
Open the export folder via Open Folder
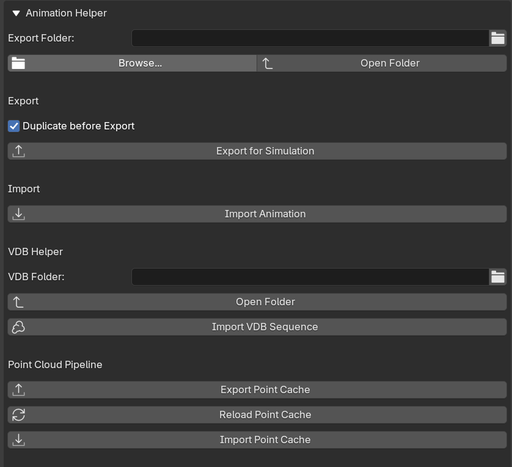pyautogui.click(x=382, y=63)
